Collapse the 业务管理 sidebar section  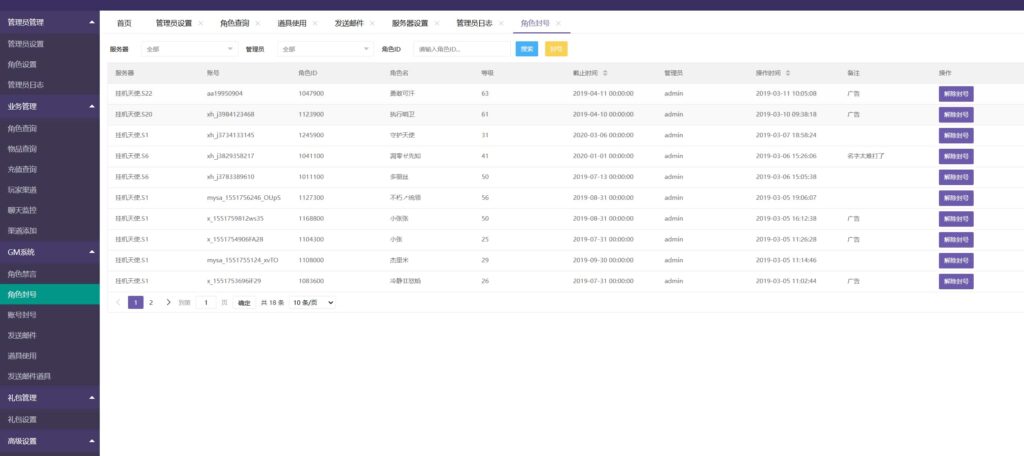[x=92, y=106]
